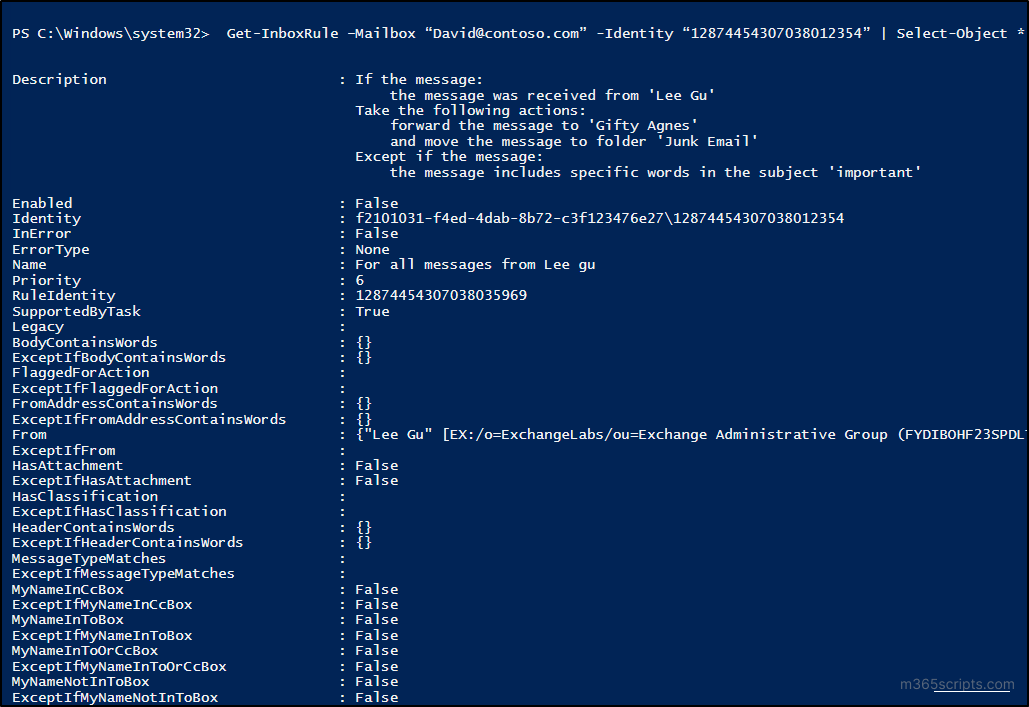Screen dimensions: 1029x707
Task: Click the Priority value 6
Action: coord(360,280)
